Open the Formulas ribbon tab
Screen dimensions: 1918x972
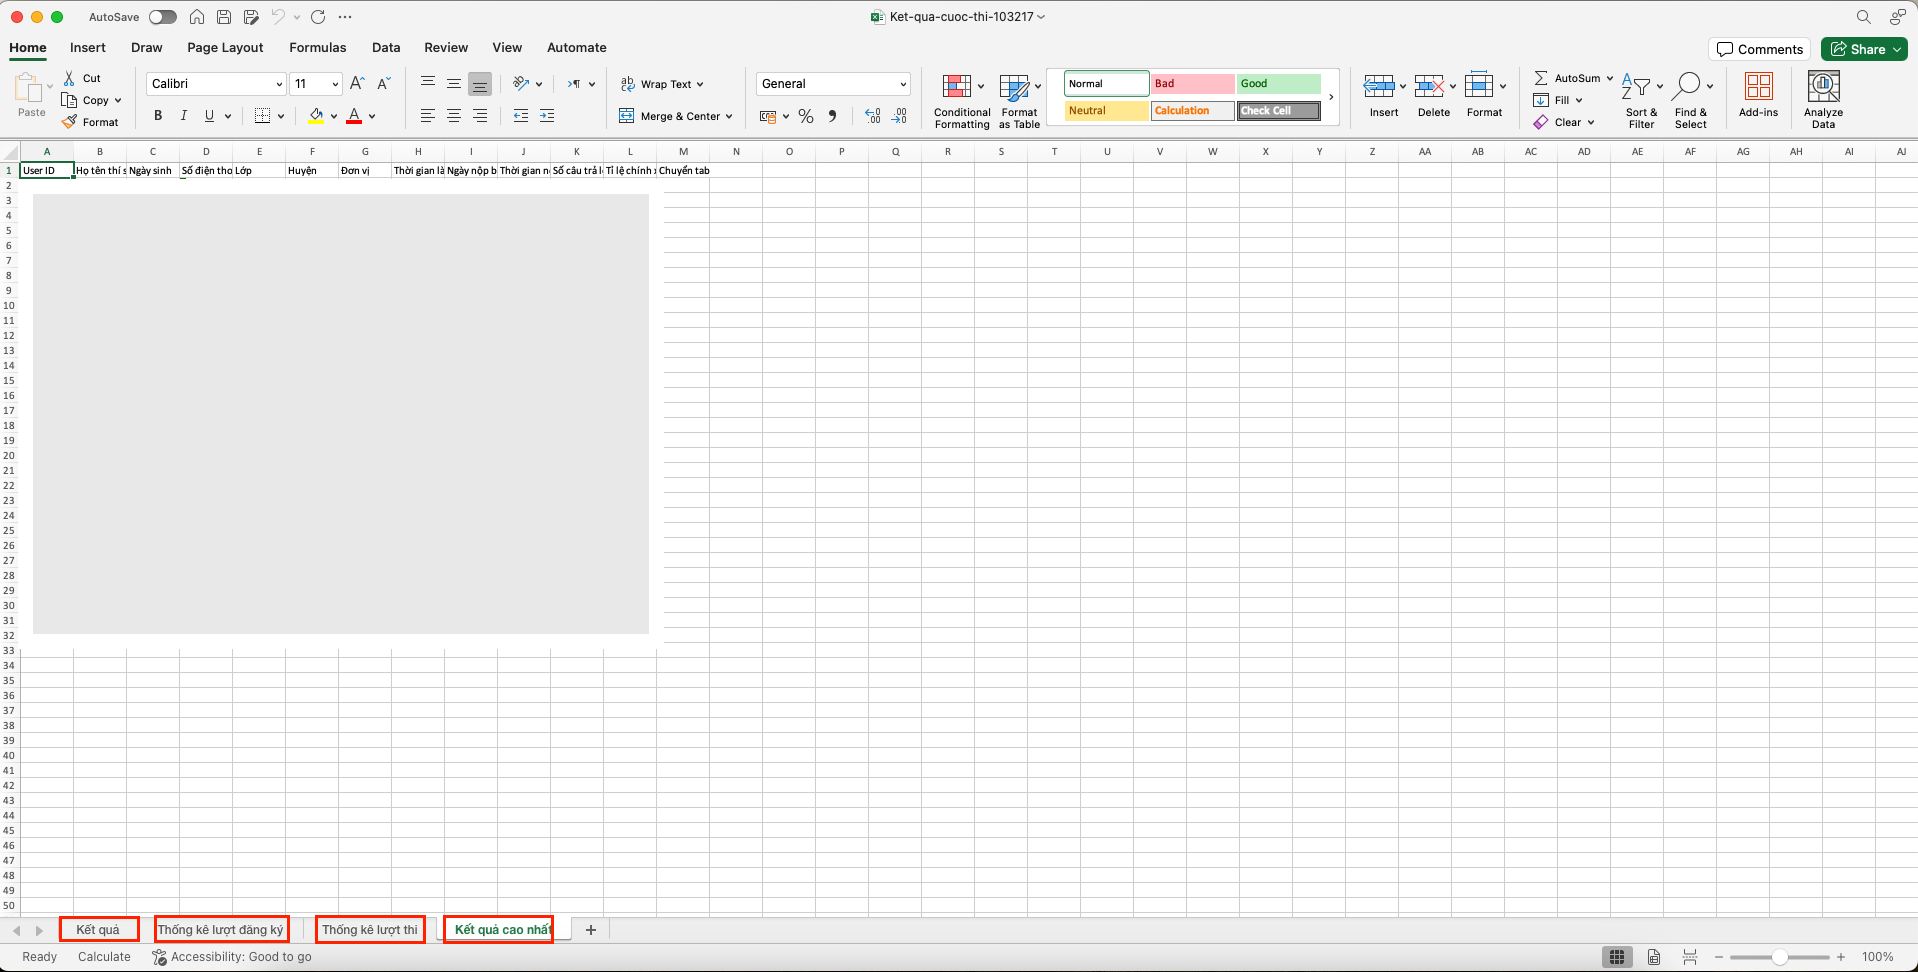(317, 47)
